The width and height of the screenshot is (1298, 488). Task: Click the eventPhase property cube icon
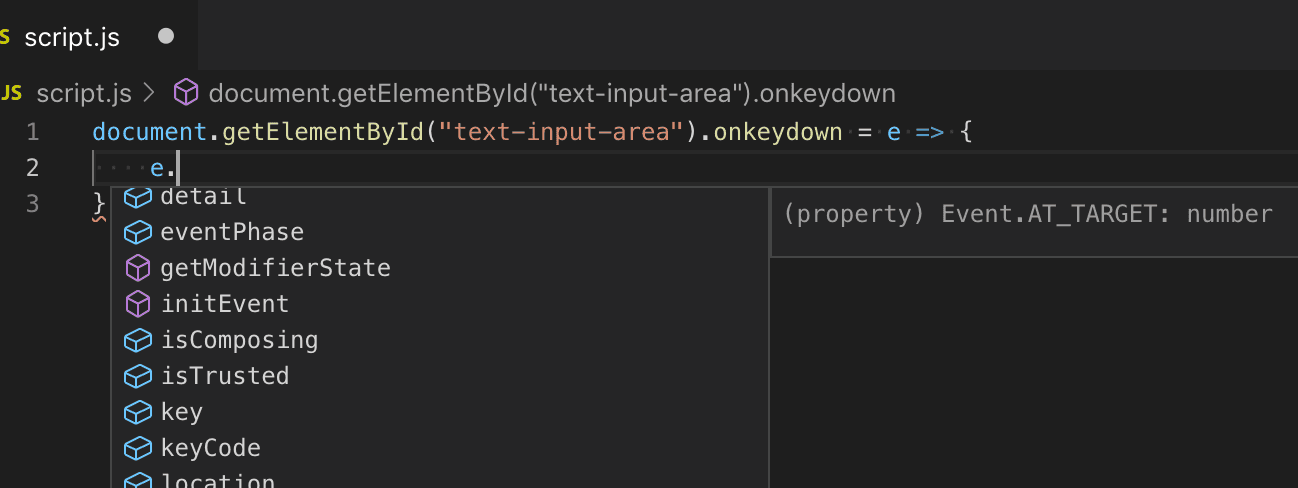(136, 232)
